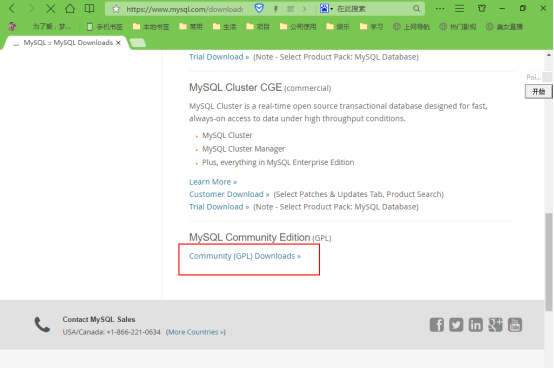Open the 学习 bookmarks folder

pyautogui.click(x=371, y=27)
